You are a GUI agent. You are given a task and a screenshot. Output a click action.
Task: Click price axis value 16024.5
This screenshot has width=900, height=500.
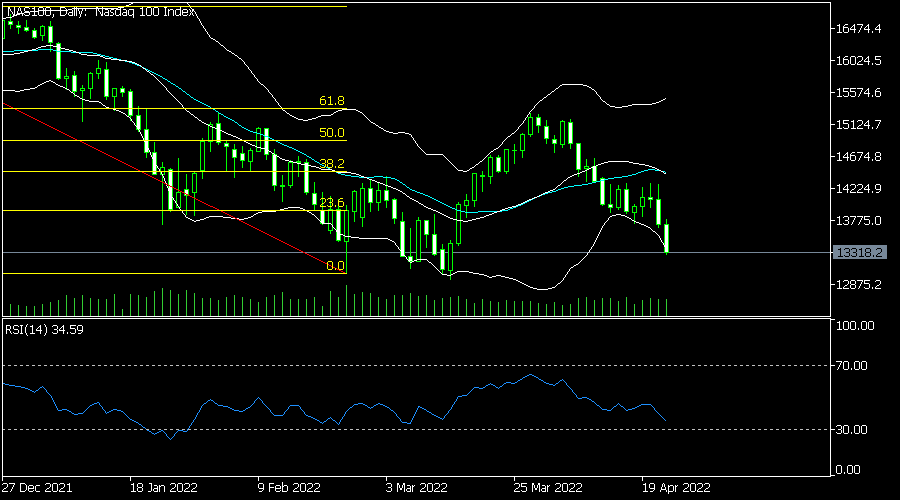tap(858, 61)
